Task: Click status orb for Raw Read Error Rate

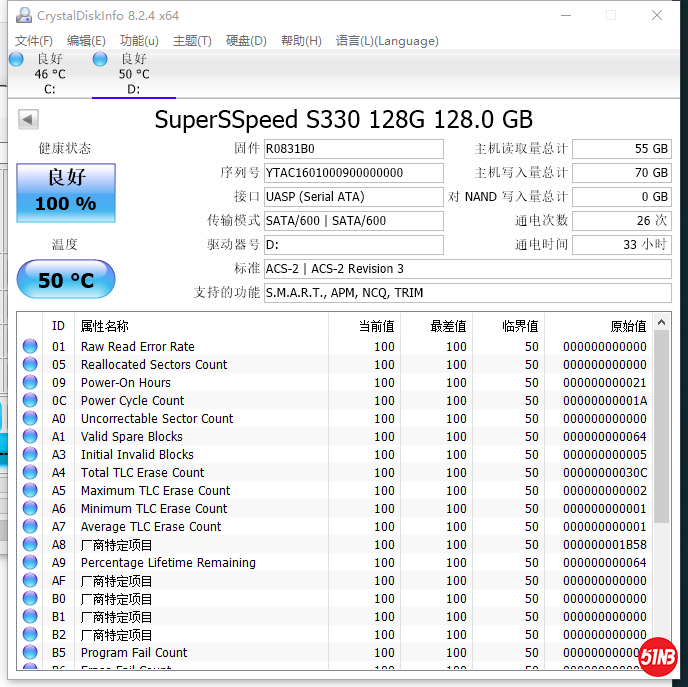Action: 30,347
